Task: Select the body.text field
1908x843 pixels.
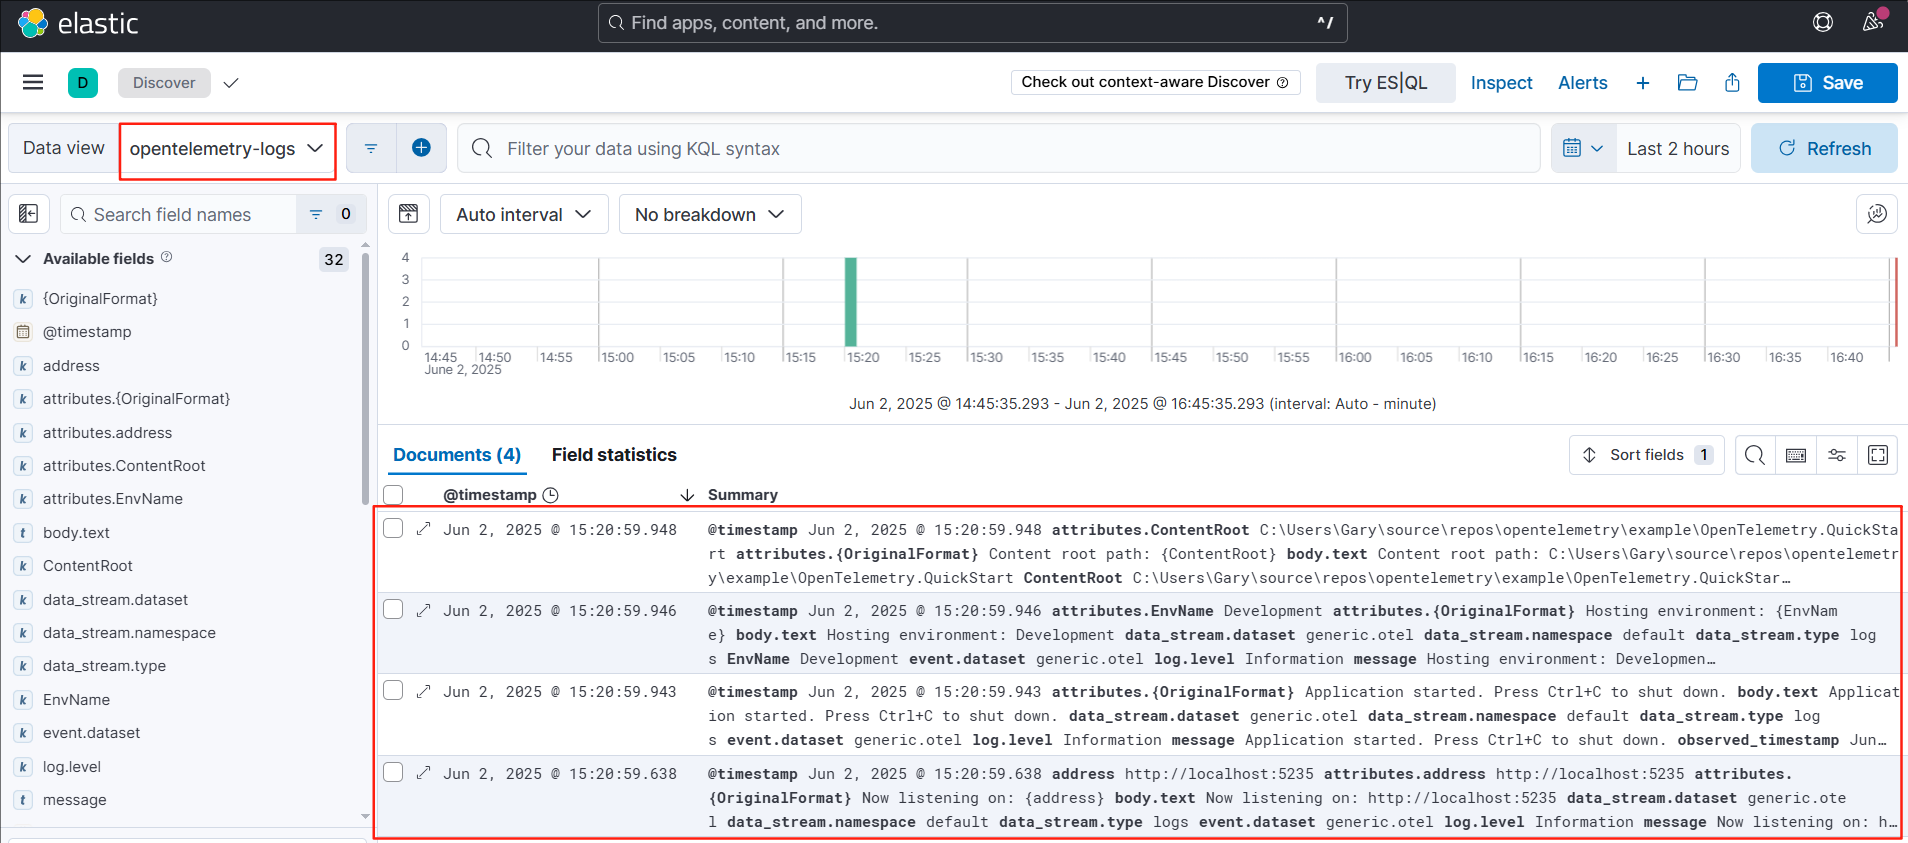Action: point(76,533)
